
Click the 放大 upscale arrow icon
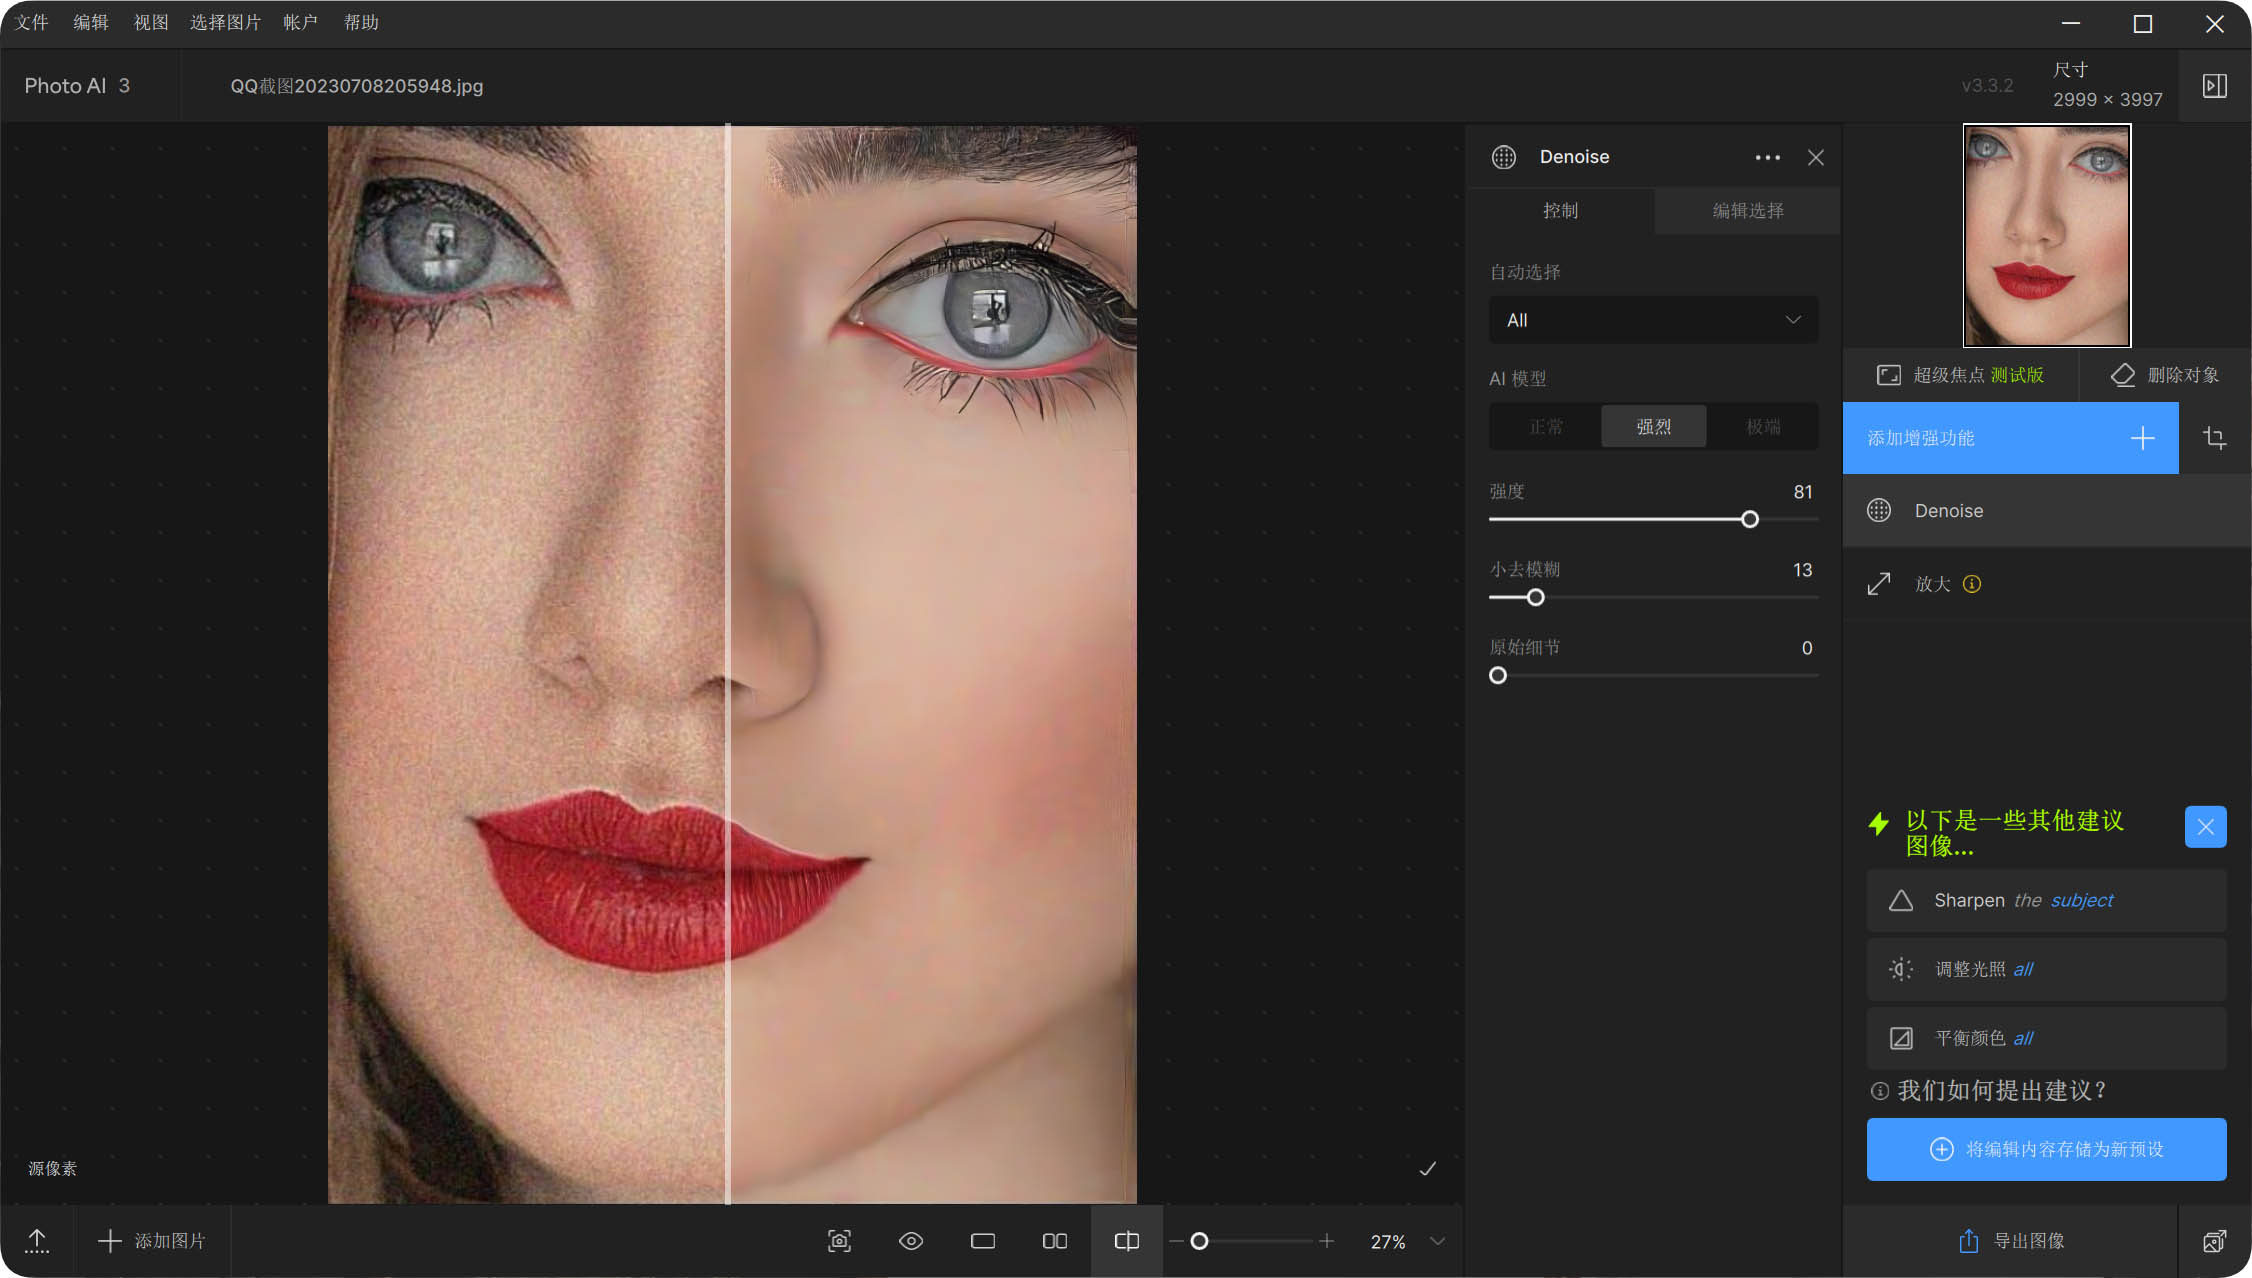[1879, 584]
